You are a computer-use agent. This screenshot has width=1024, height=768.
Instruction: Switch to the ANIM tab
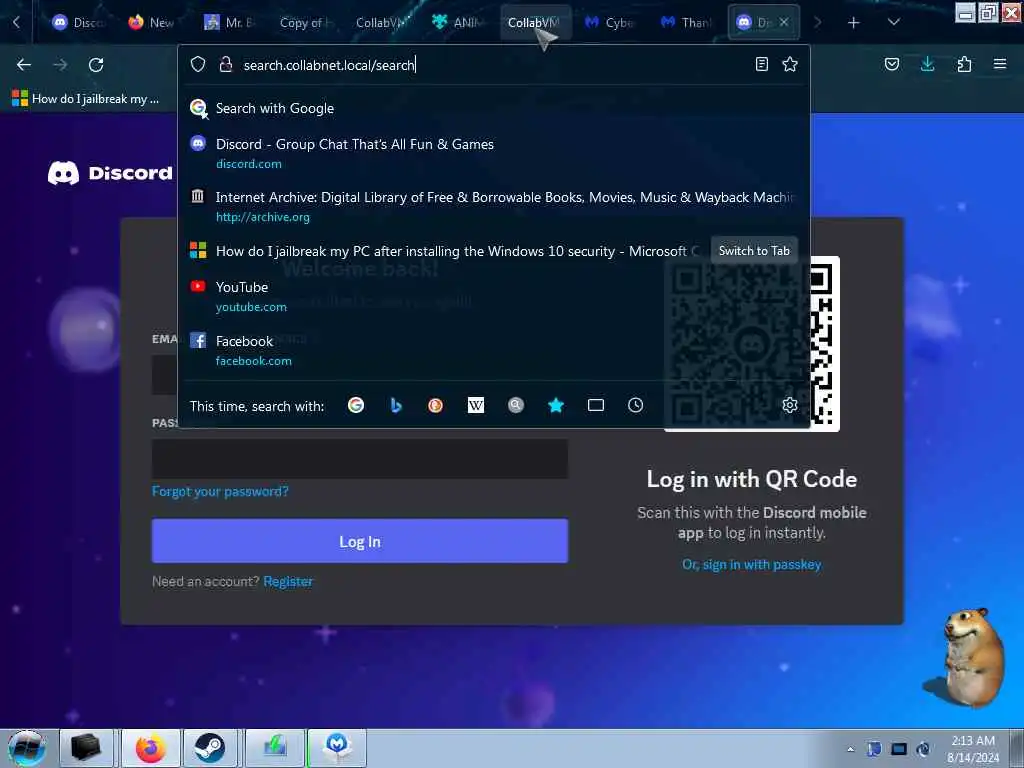point(457,23)
